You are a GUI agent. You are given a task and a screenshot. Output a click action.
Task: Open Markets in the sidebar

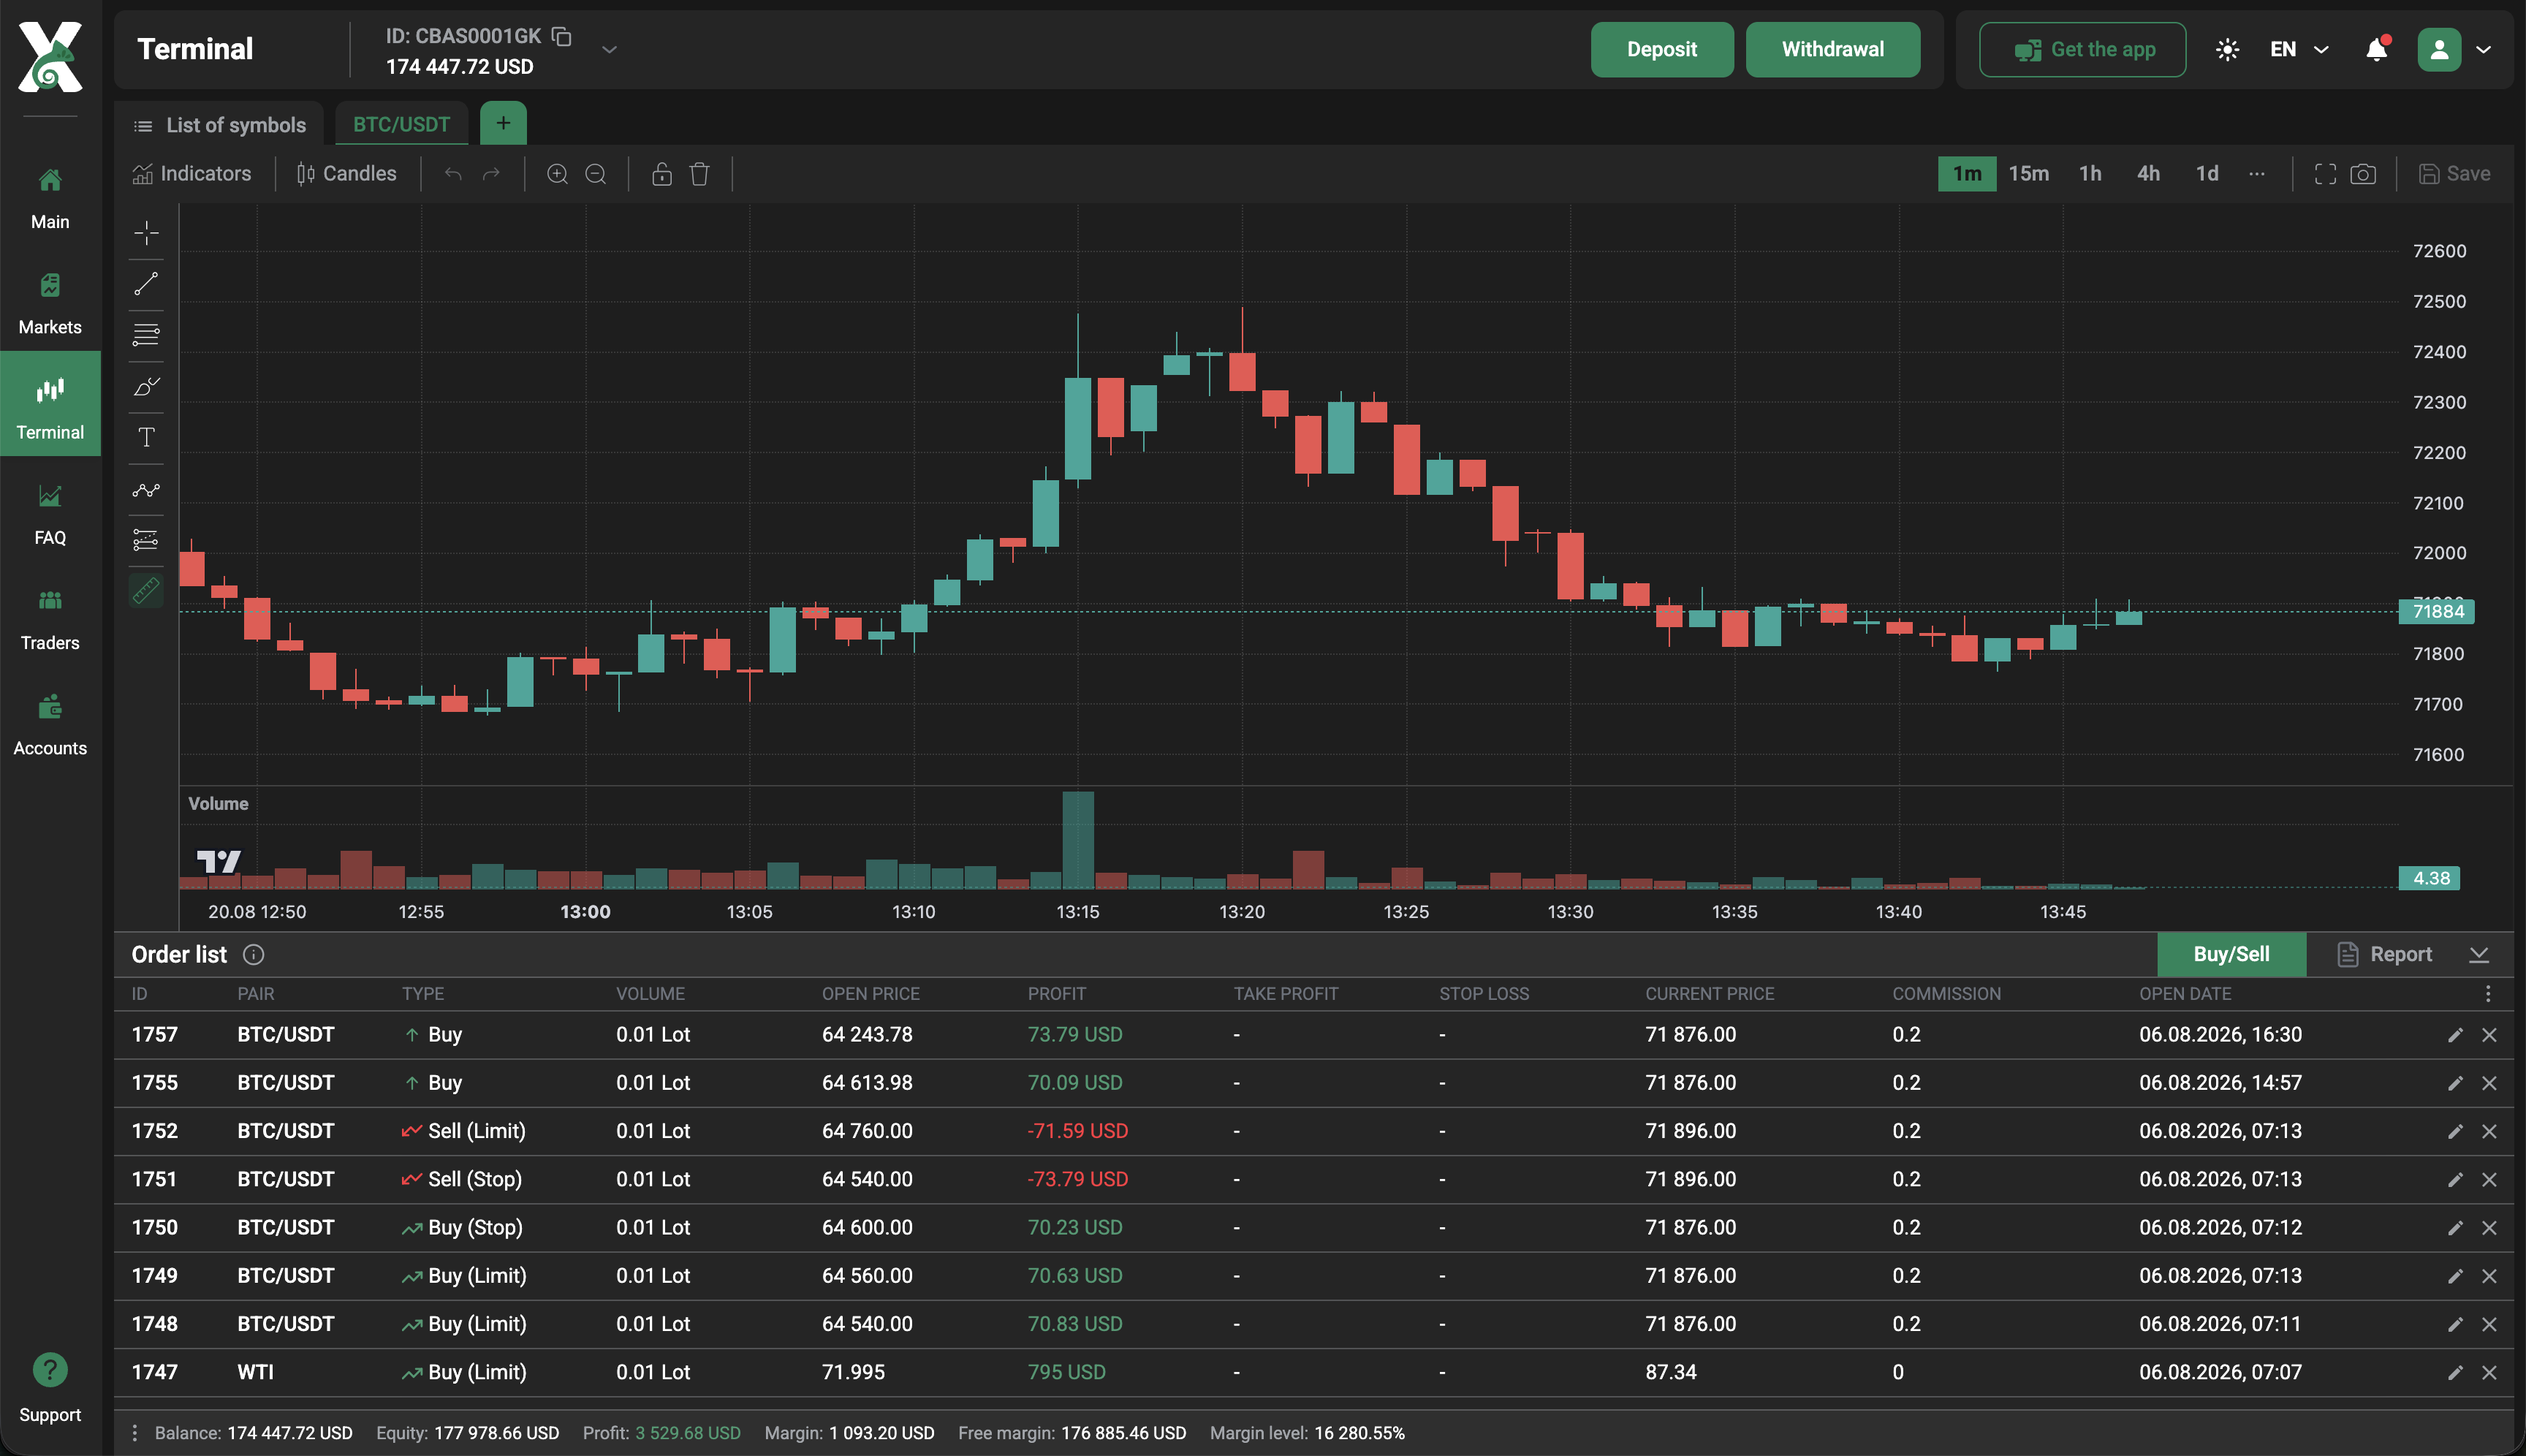pyautogui.click(x=50, y=304)
